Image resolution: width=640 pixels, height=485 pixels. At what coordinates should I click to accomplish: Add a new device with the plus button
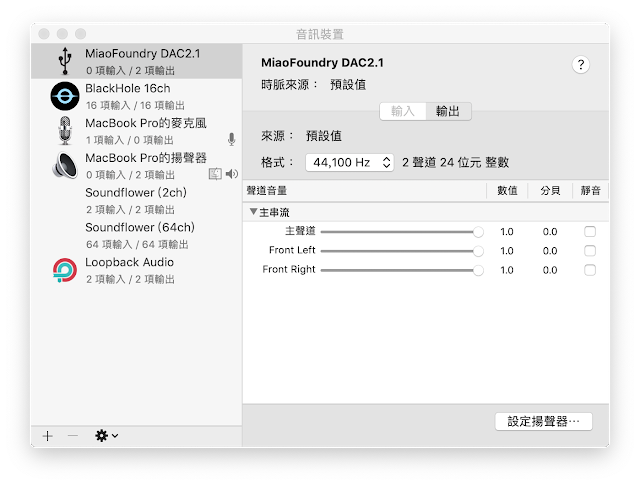(48, 436)
